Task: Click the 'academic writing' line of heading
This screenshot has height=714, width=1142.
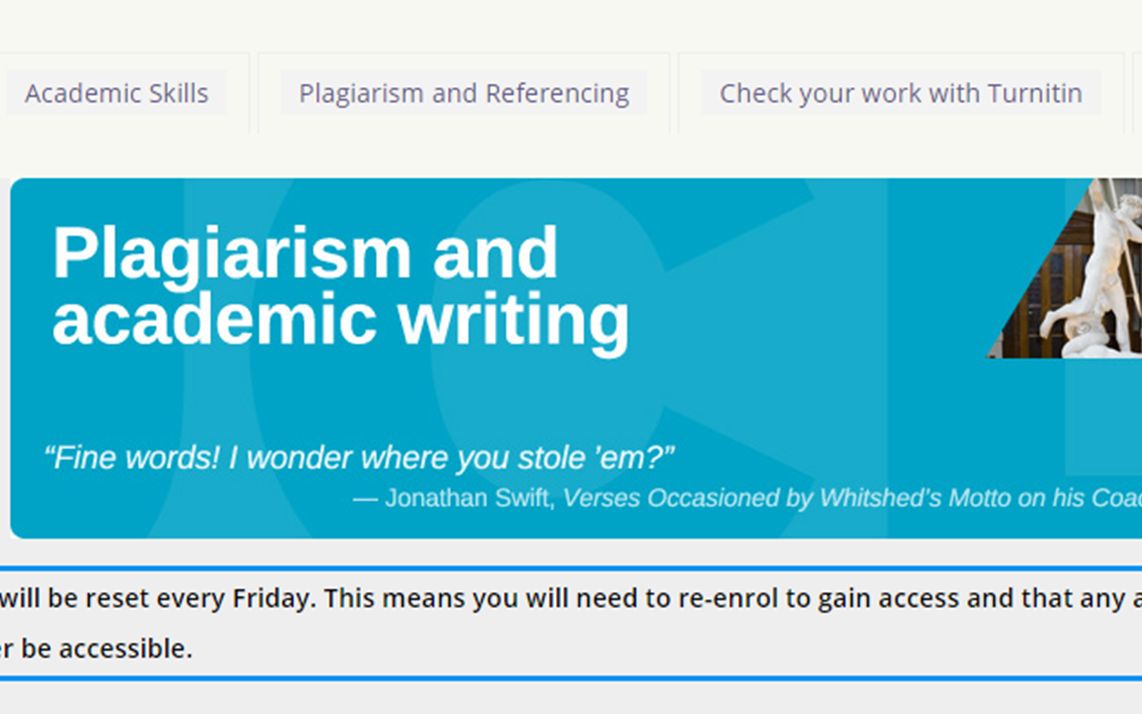Action: tap(341, 321)
